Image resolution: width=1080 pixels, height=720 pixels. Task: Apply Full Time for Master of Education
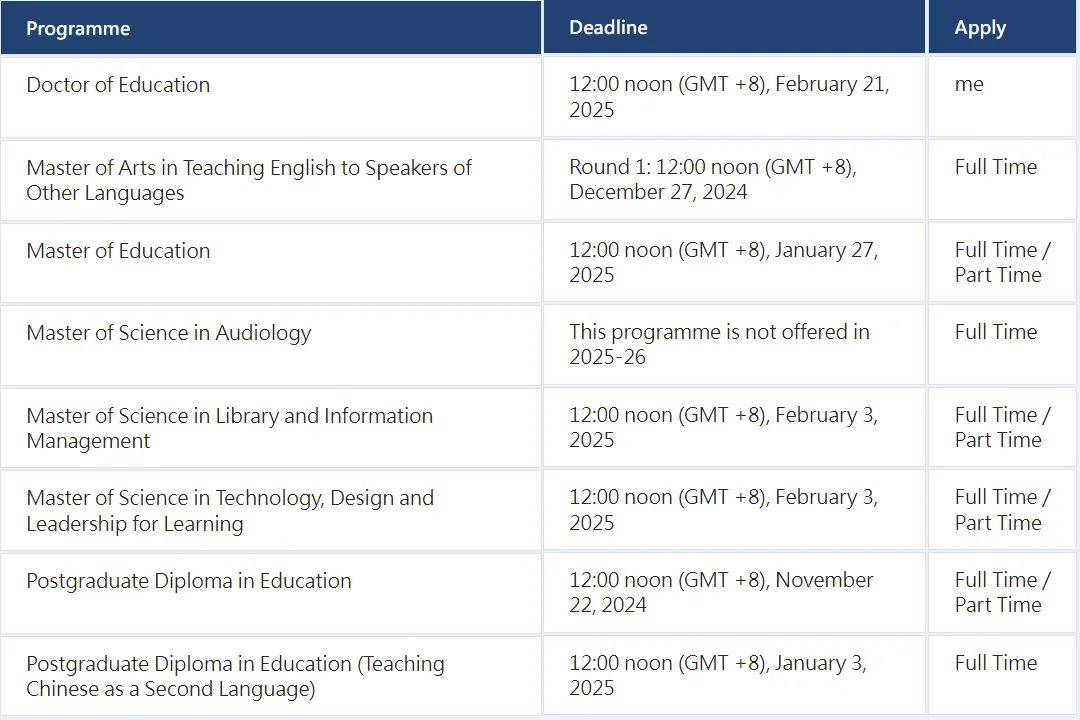point(995,250)
